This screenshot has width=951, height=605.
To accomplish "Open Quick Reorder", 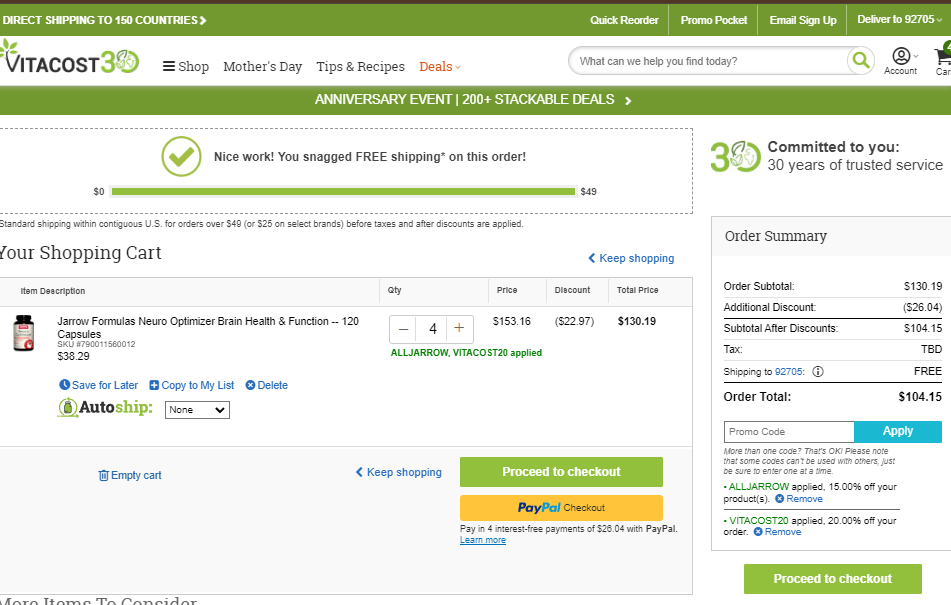I will 624,20.
